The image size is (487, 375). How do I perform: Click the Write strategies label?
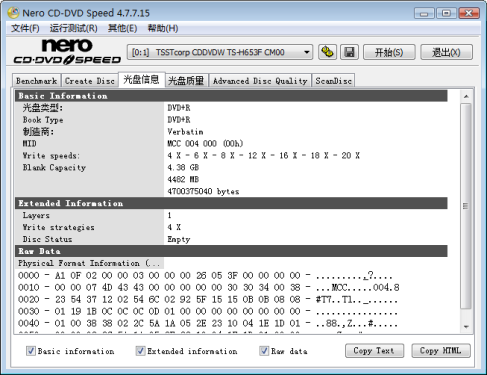pyautogui.click(x=58, y=227)
